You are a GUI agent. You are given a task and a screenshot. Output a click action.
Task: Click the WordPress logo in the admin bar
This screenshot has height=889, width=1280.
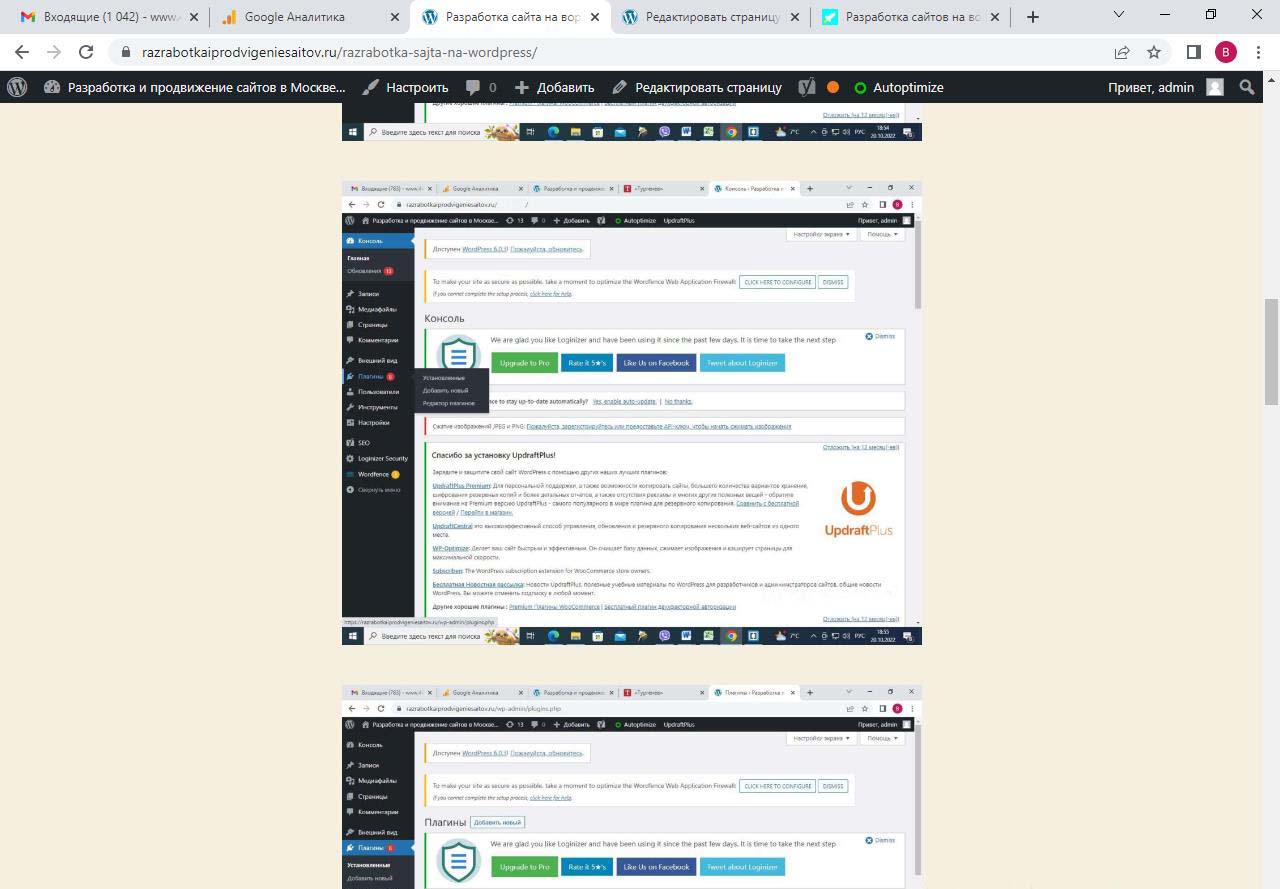17,87
